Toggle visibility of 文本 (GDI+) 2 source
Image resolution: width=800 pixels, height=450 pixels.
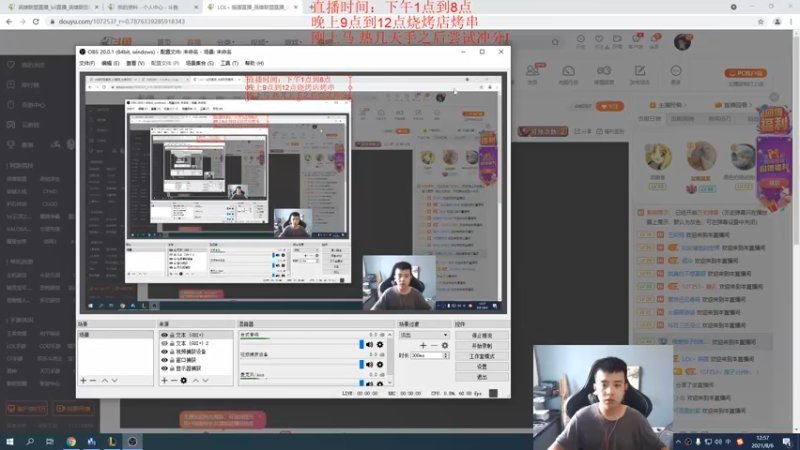pyautogui.click(x=164, y=343)
